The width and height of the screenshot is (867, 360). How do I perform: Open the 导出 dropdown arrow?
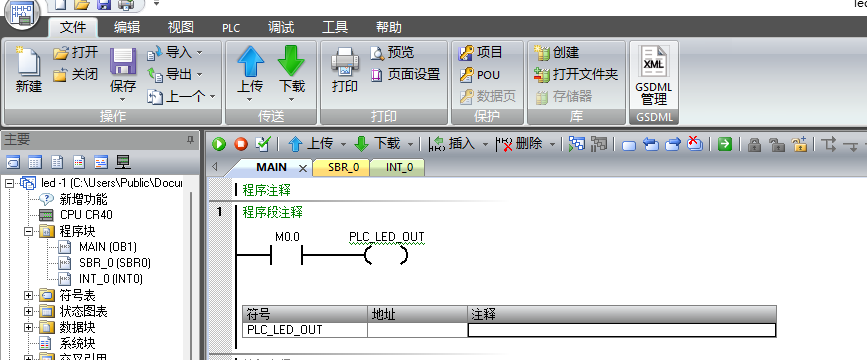pyautogui.click(x=200, y=75)
